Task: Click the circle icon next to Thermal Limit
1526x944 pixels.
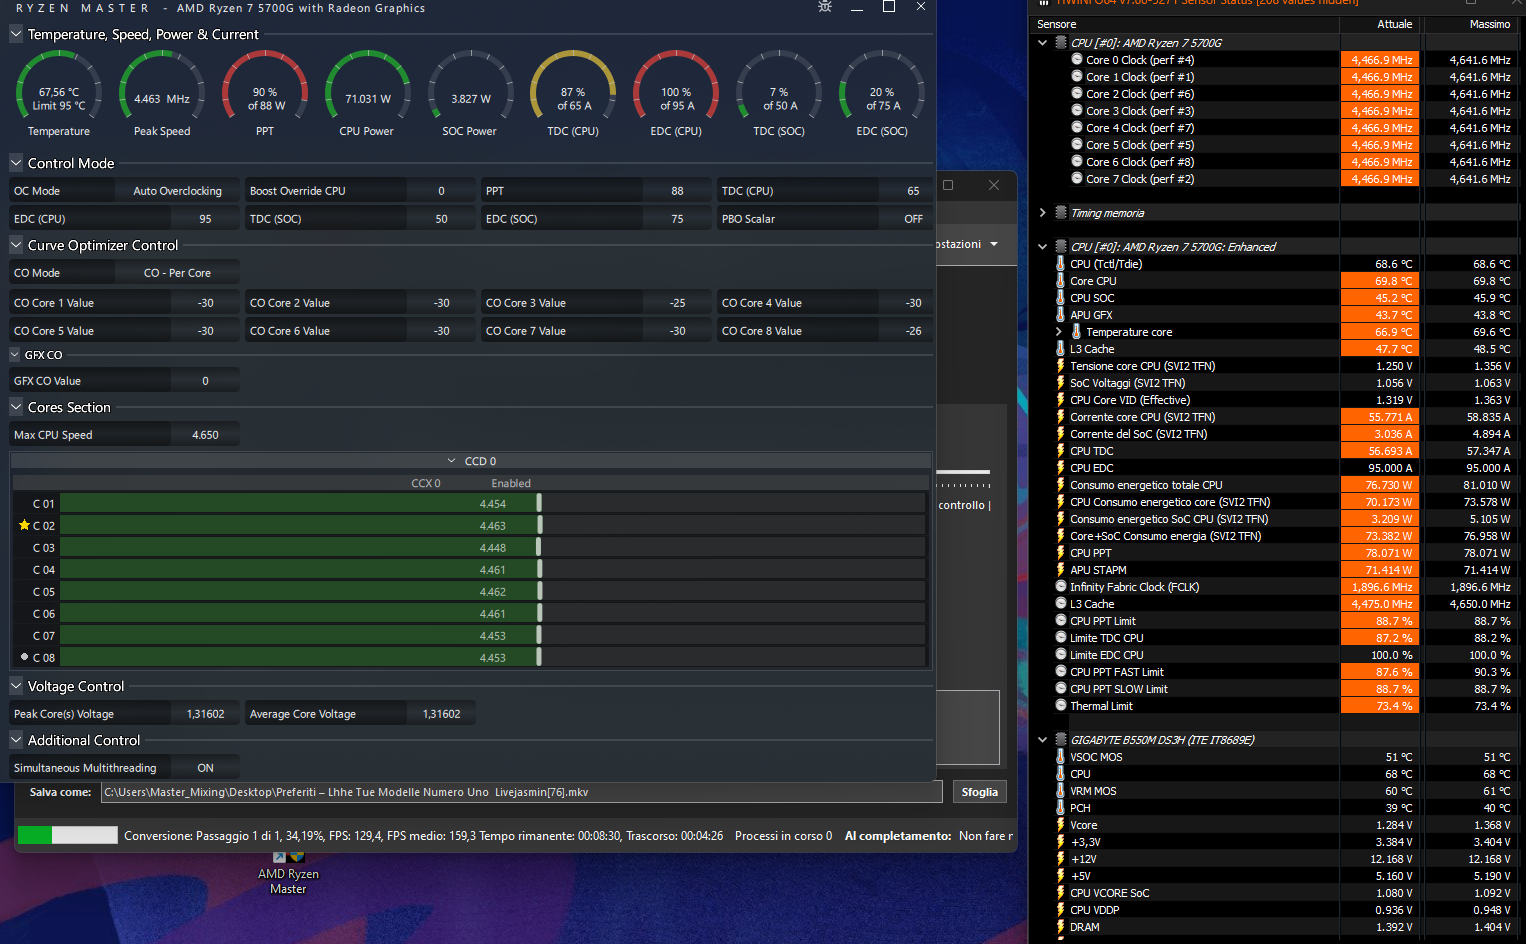Action: click(x=1061, y=705)
